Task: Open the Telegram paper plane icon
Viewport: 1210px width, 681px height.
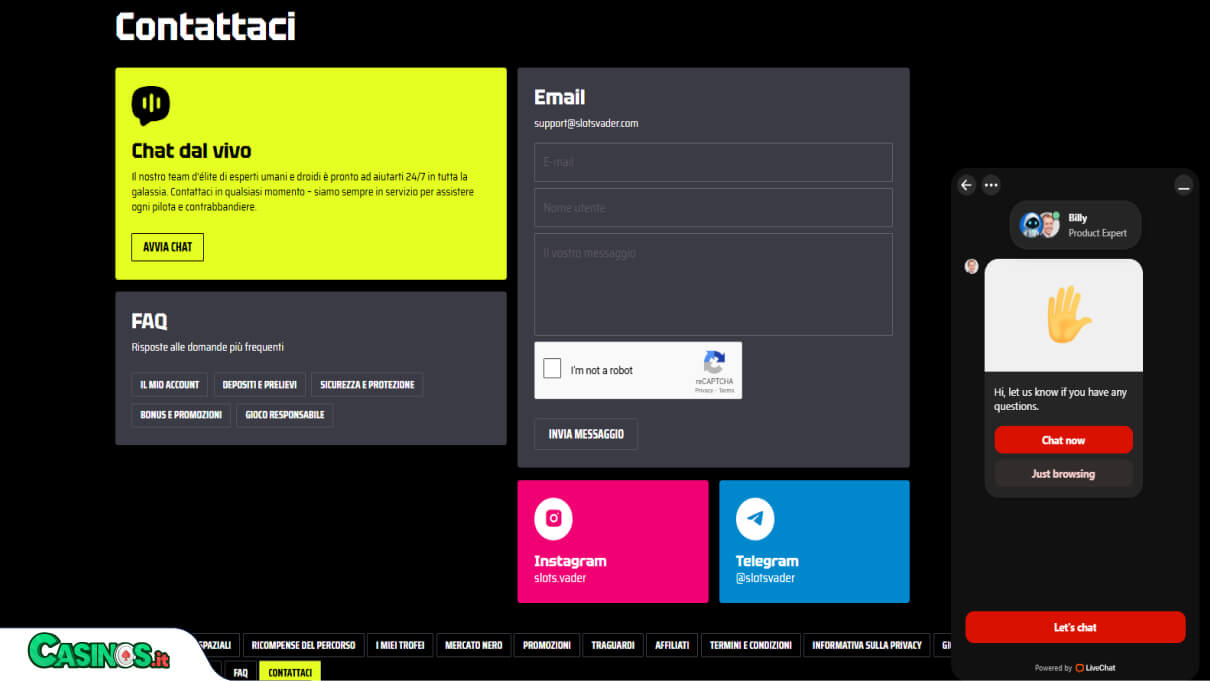Action: (755, 519)
